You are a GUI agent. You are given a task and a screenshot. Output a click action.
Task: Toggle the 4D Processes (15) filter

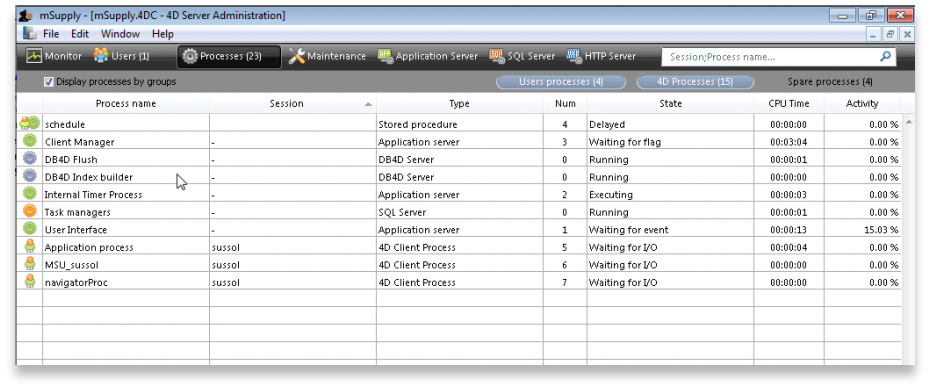[695, 82]
